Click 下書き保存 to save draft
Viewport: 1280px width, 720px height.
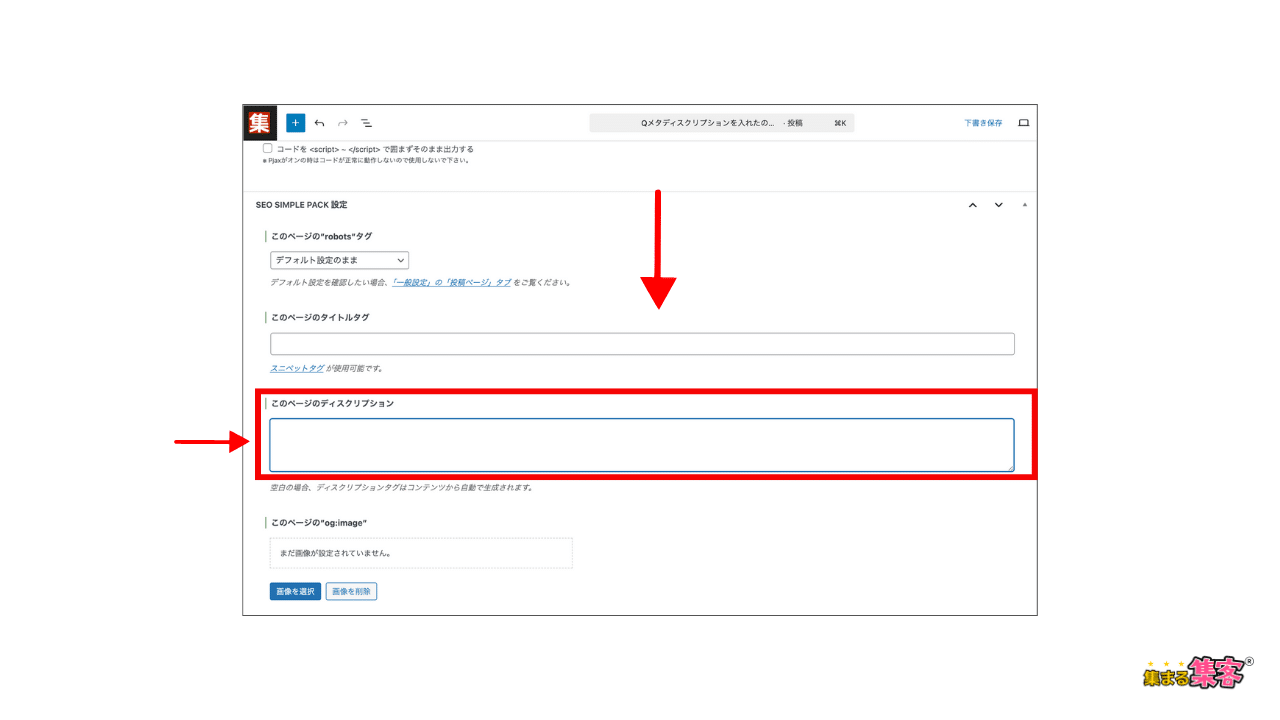click(x=983, y=123)
